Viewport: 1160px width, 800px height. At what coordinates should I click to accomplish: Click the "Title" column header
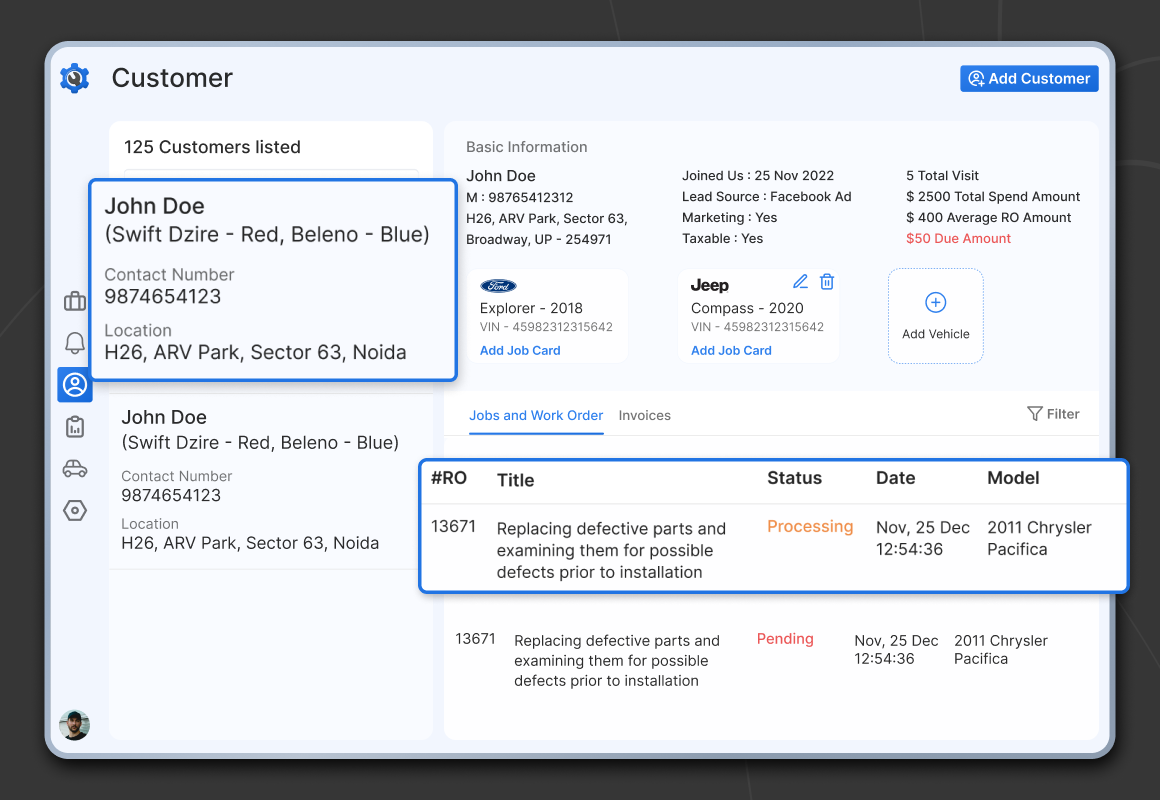point(516,480)
